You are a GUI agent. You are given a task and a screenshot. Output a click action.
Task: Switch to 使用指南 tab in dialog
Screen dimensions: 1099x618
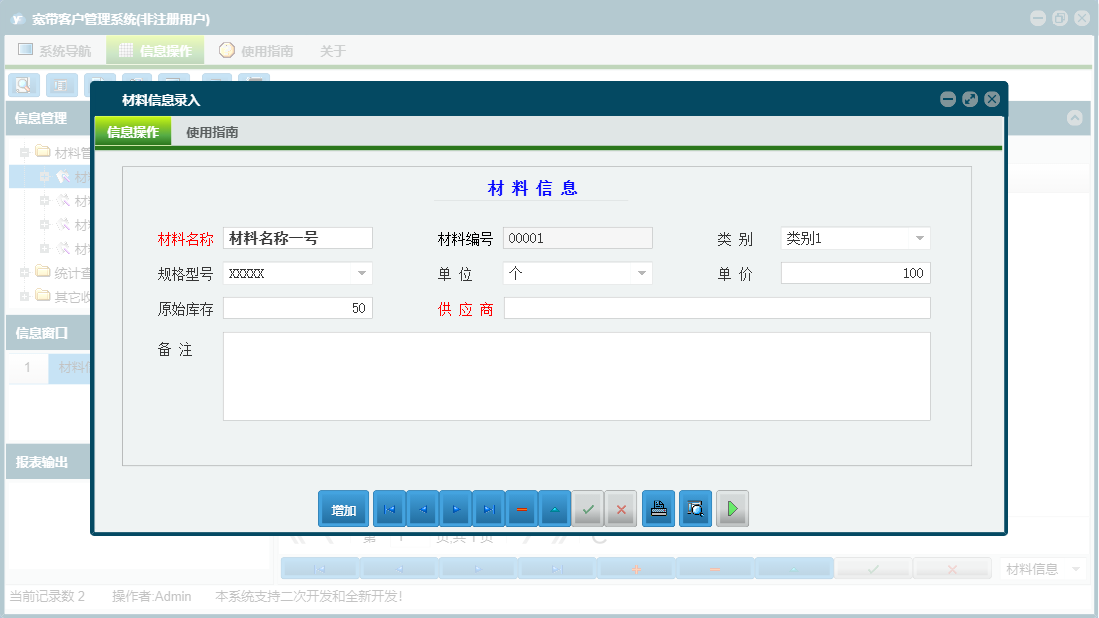tap(212, 132)
